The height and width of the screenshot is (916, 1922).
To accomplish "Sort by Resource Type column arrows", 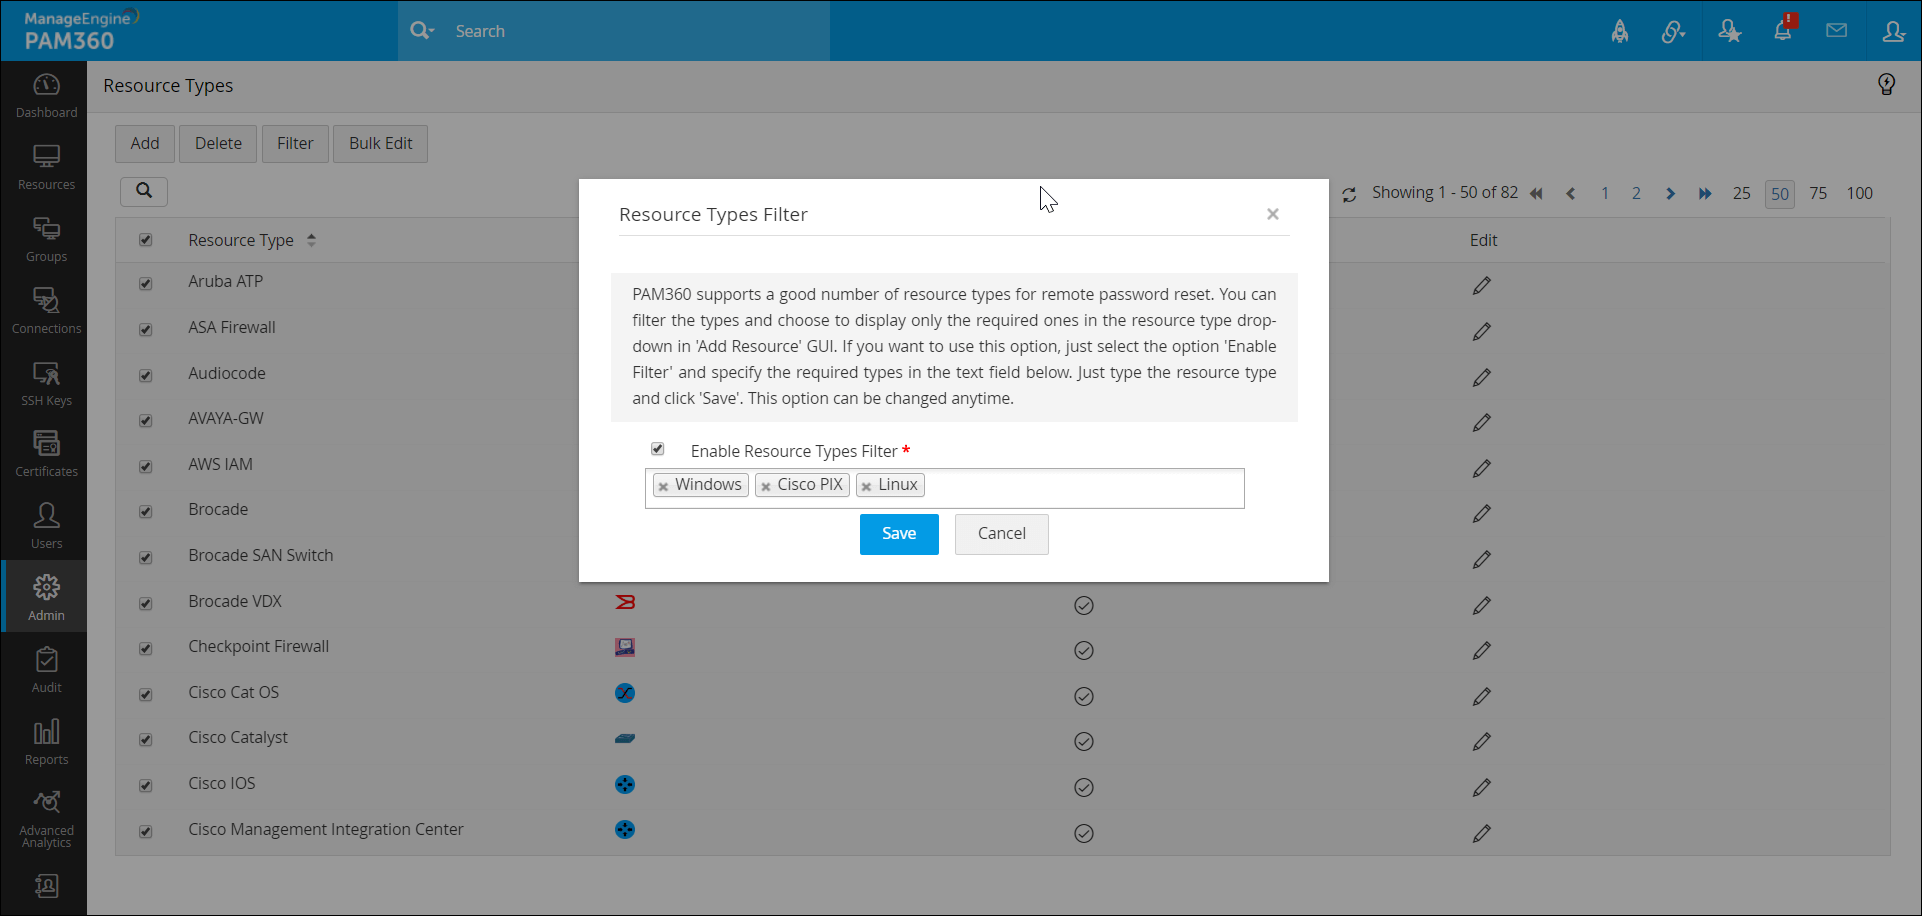I will pyautogui.click(x=311, y=240).
